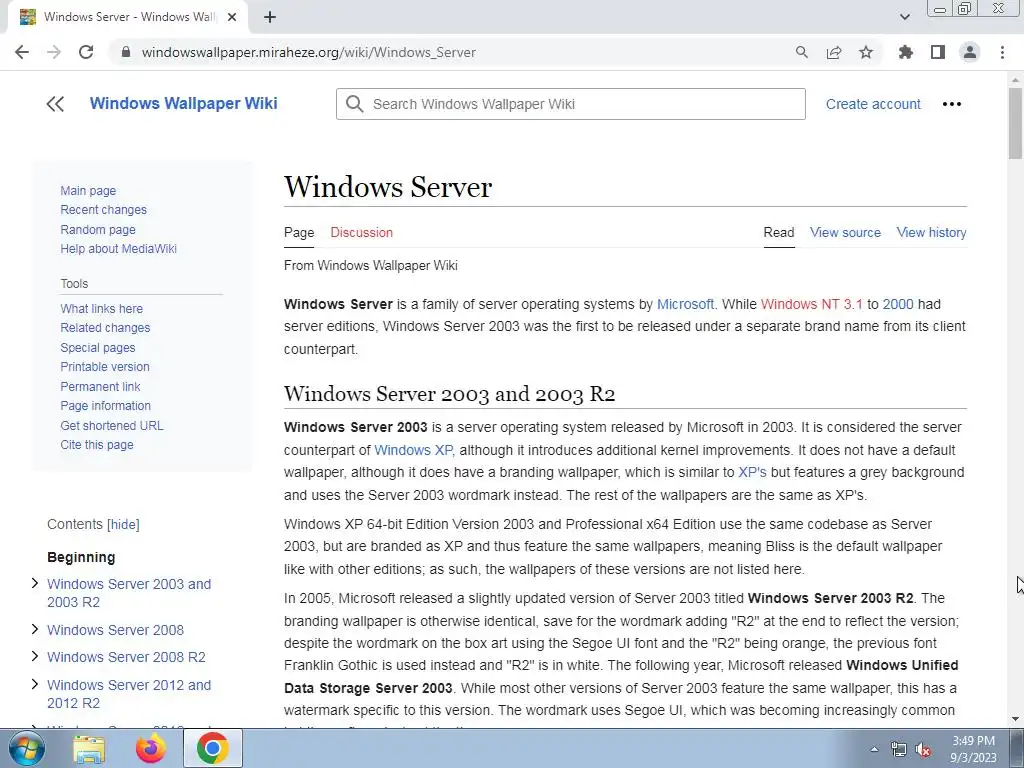Open Special pages link
The width and height of the screenshot is (1024, 768).
click(97, 348)
